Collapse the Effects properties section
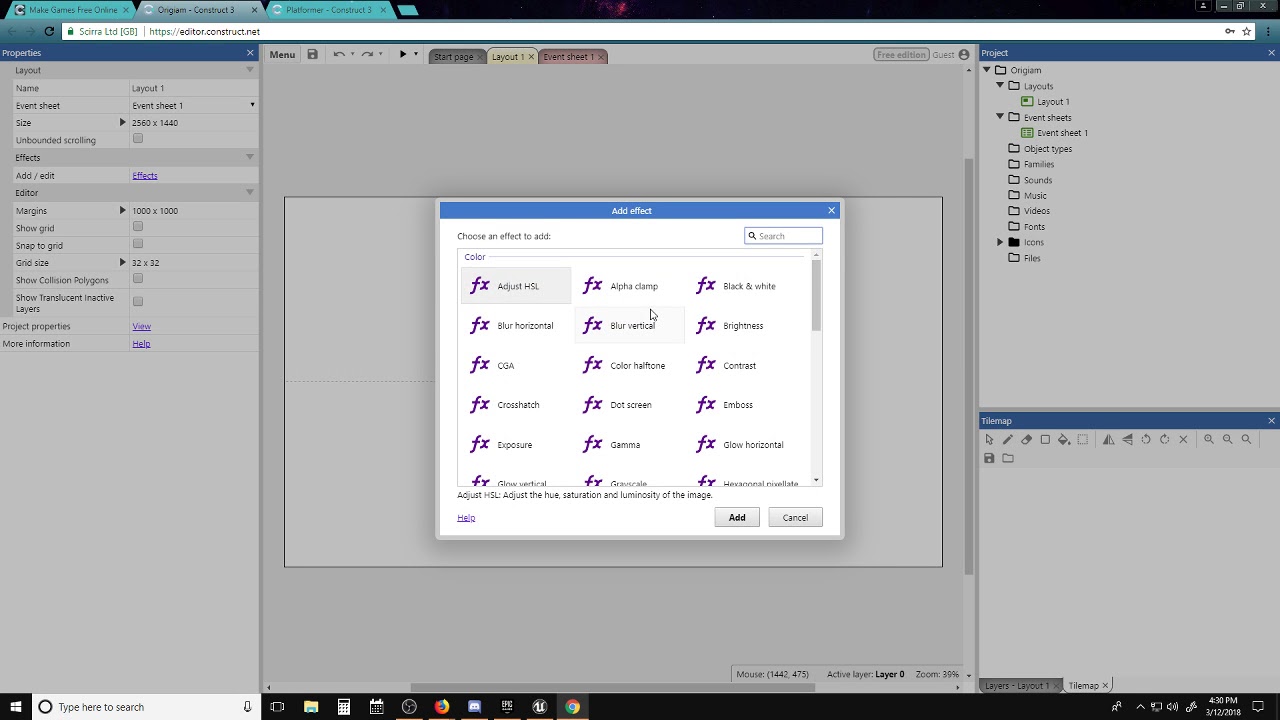This screenshot has width=1280, height=720. 250,157
